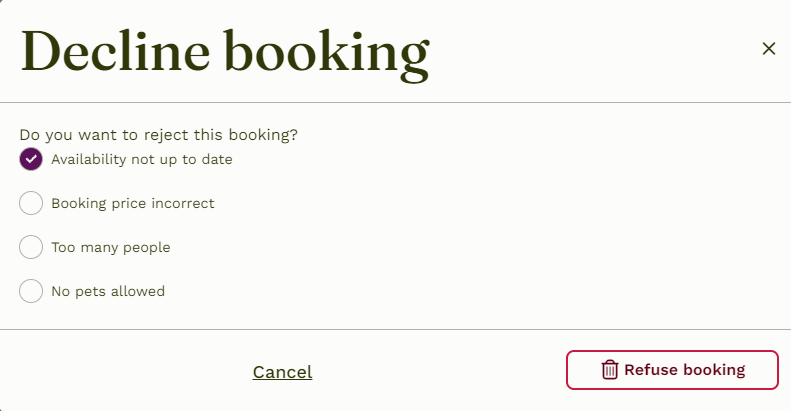Select the 'Booking price incorrect' radio button
This screenshot has height=411, width=791.
[x=31, y=203]
